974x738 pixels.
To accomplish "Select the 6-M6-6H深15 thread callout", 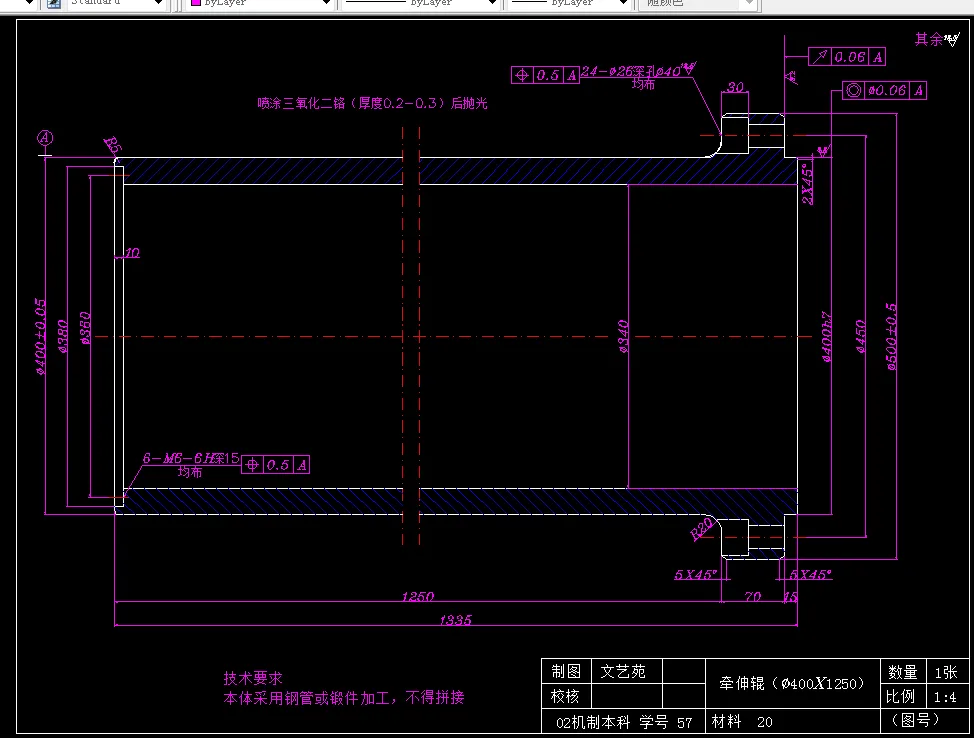I will coord(191,458).
